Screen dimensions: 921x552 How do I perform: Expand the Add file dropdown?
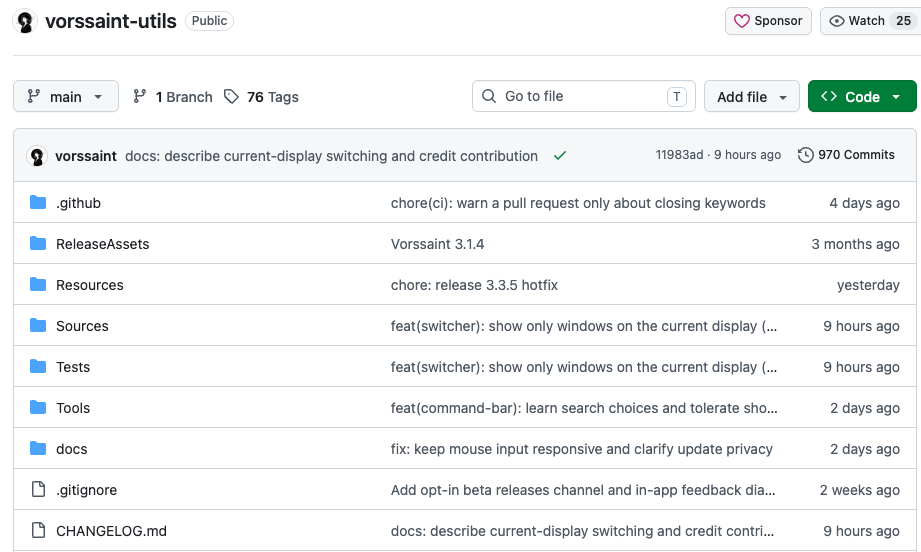click(x=752, y=96)
